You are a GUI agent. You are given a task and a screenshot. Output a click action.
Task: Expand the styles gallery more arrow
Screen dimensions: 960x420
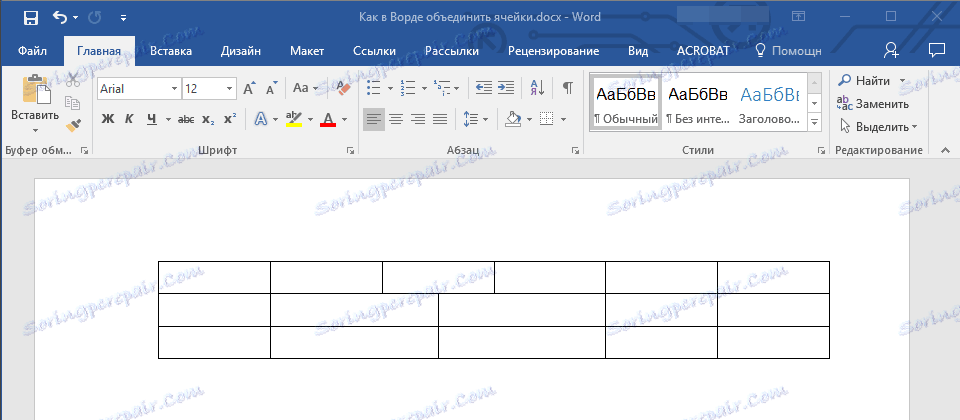814,122
